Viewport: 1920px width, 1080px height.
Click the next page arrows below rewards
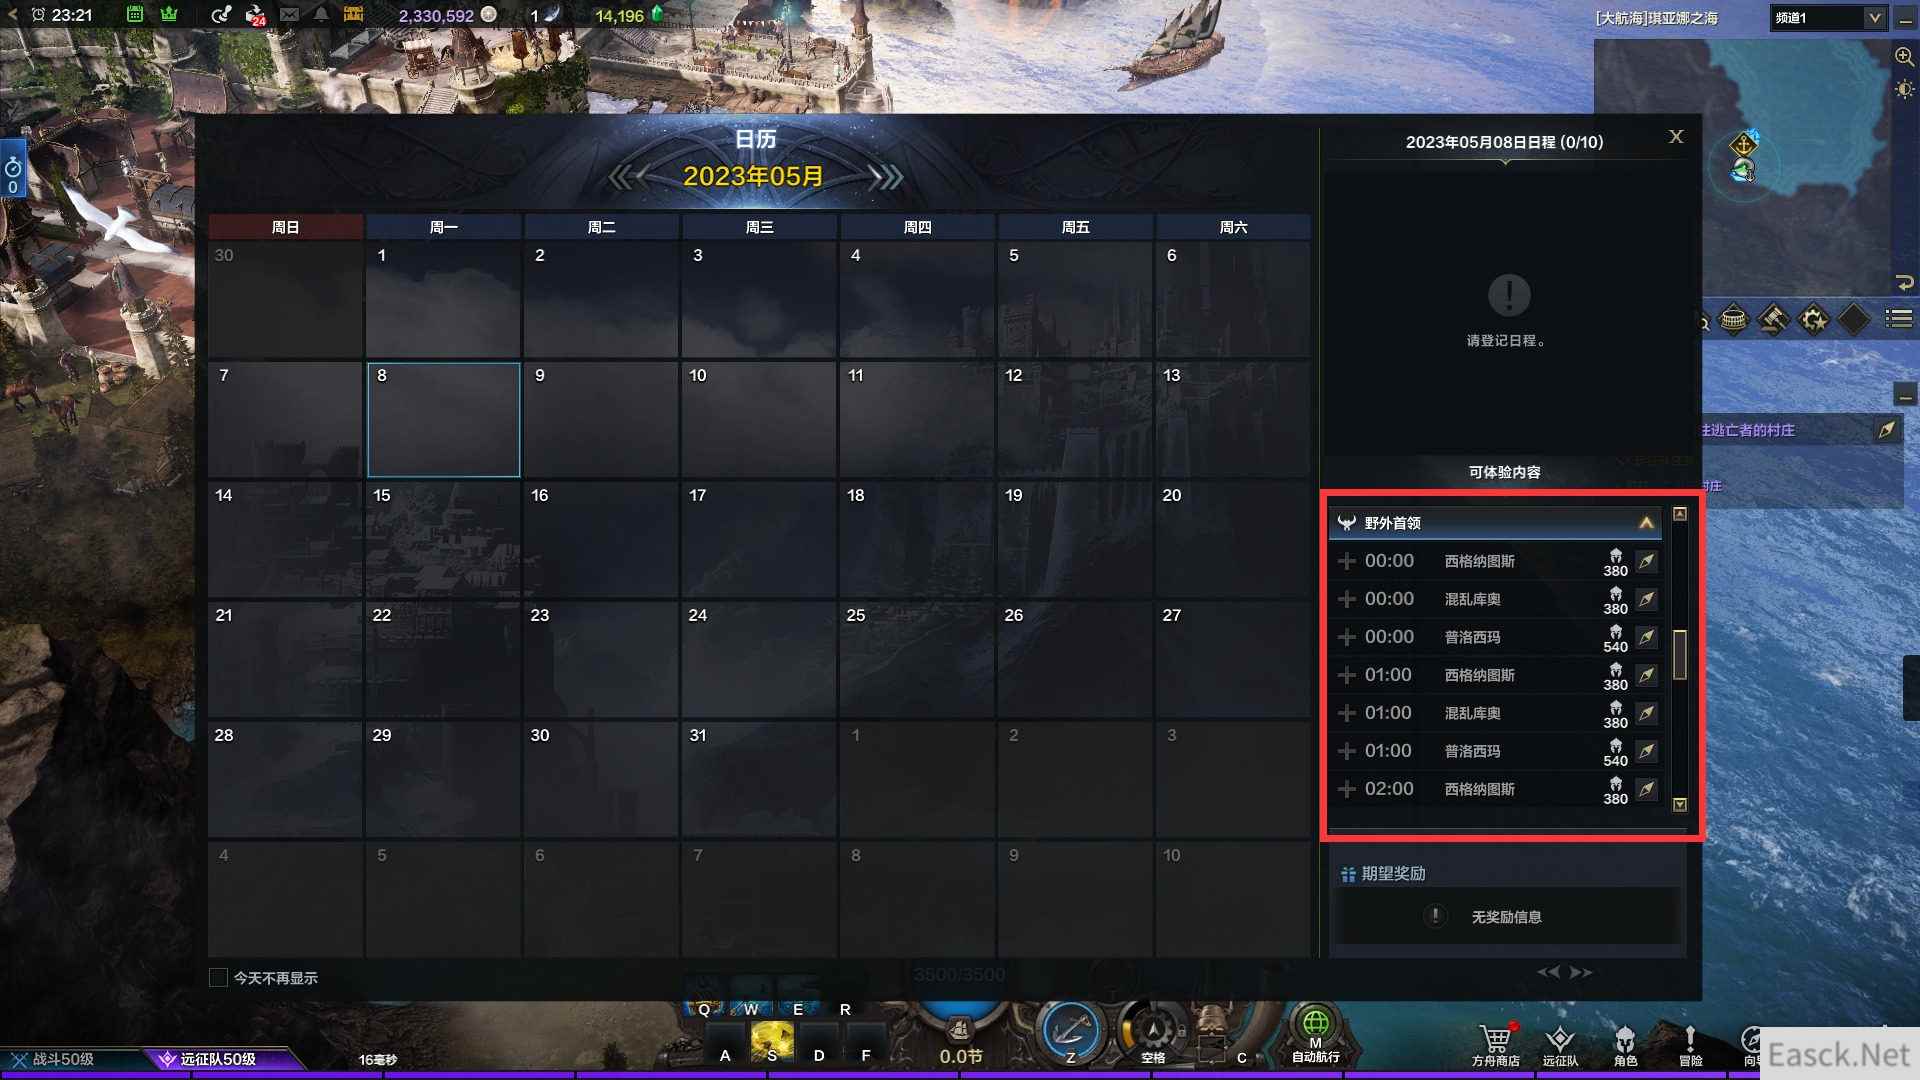[1581, 972]
